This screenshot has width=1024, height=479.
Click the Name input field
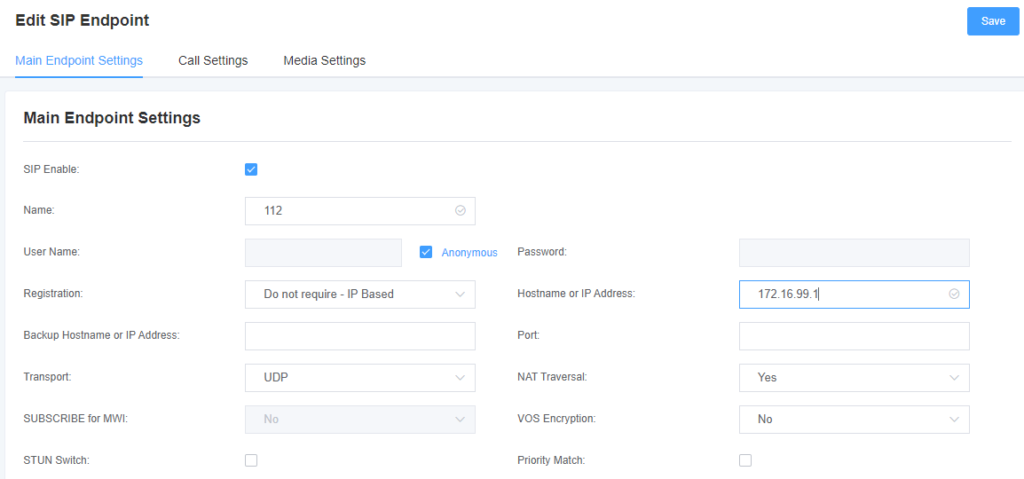tap(350, 211)
